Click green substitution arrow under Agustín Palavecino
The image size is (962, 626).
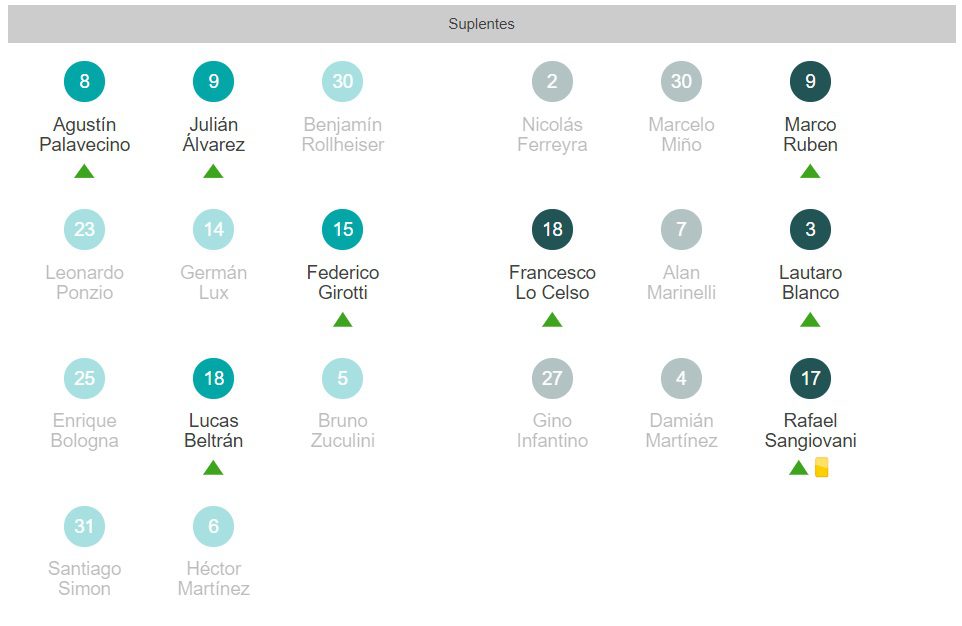tap(84, 171)
